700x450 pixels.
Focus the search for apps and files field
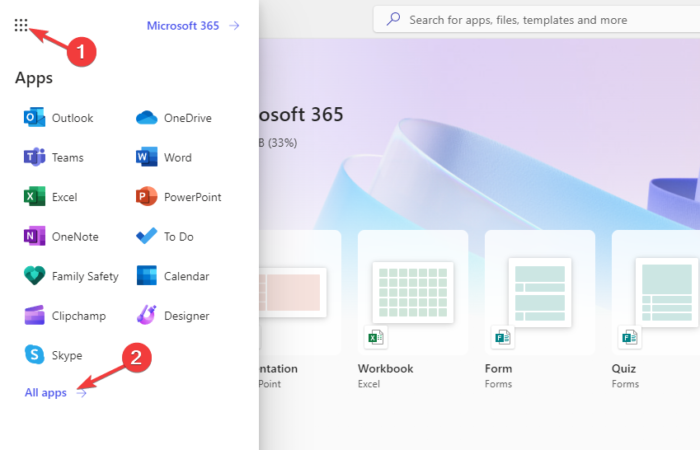[x=537, y=20]
